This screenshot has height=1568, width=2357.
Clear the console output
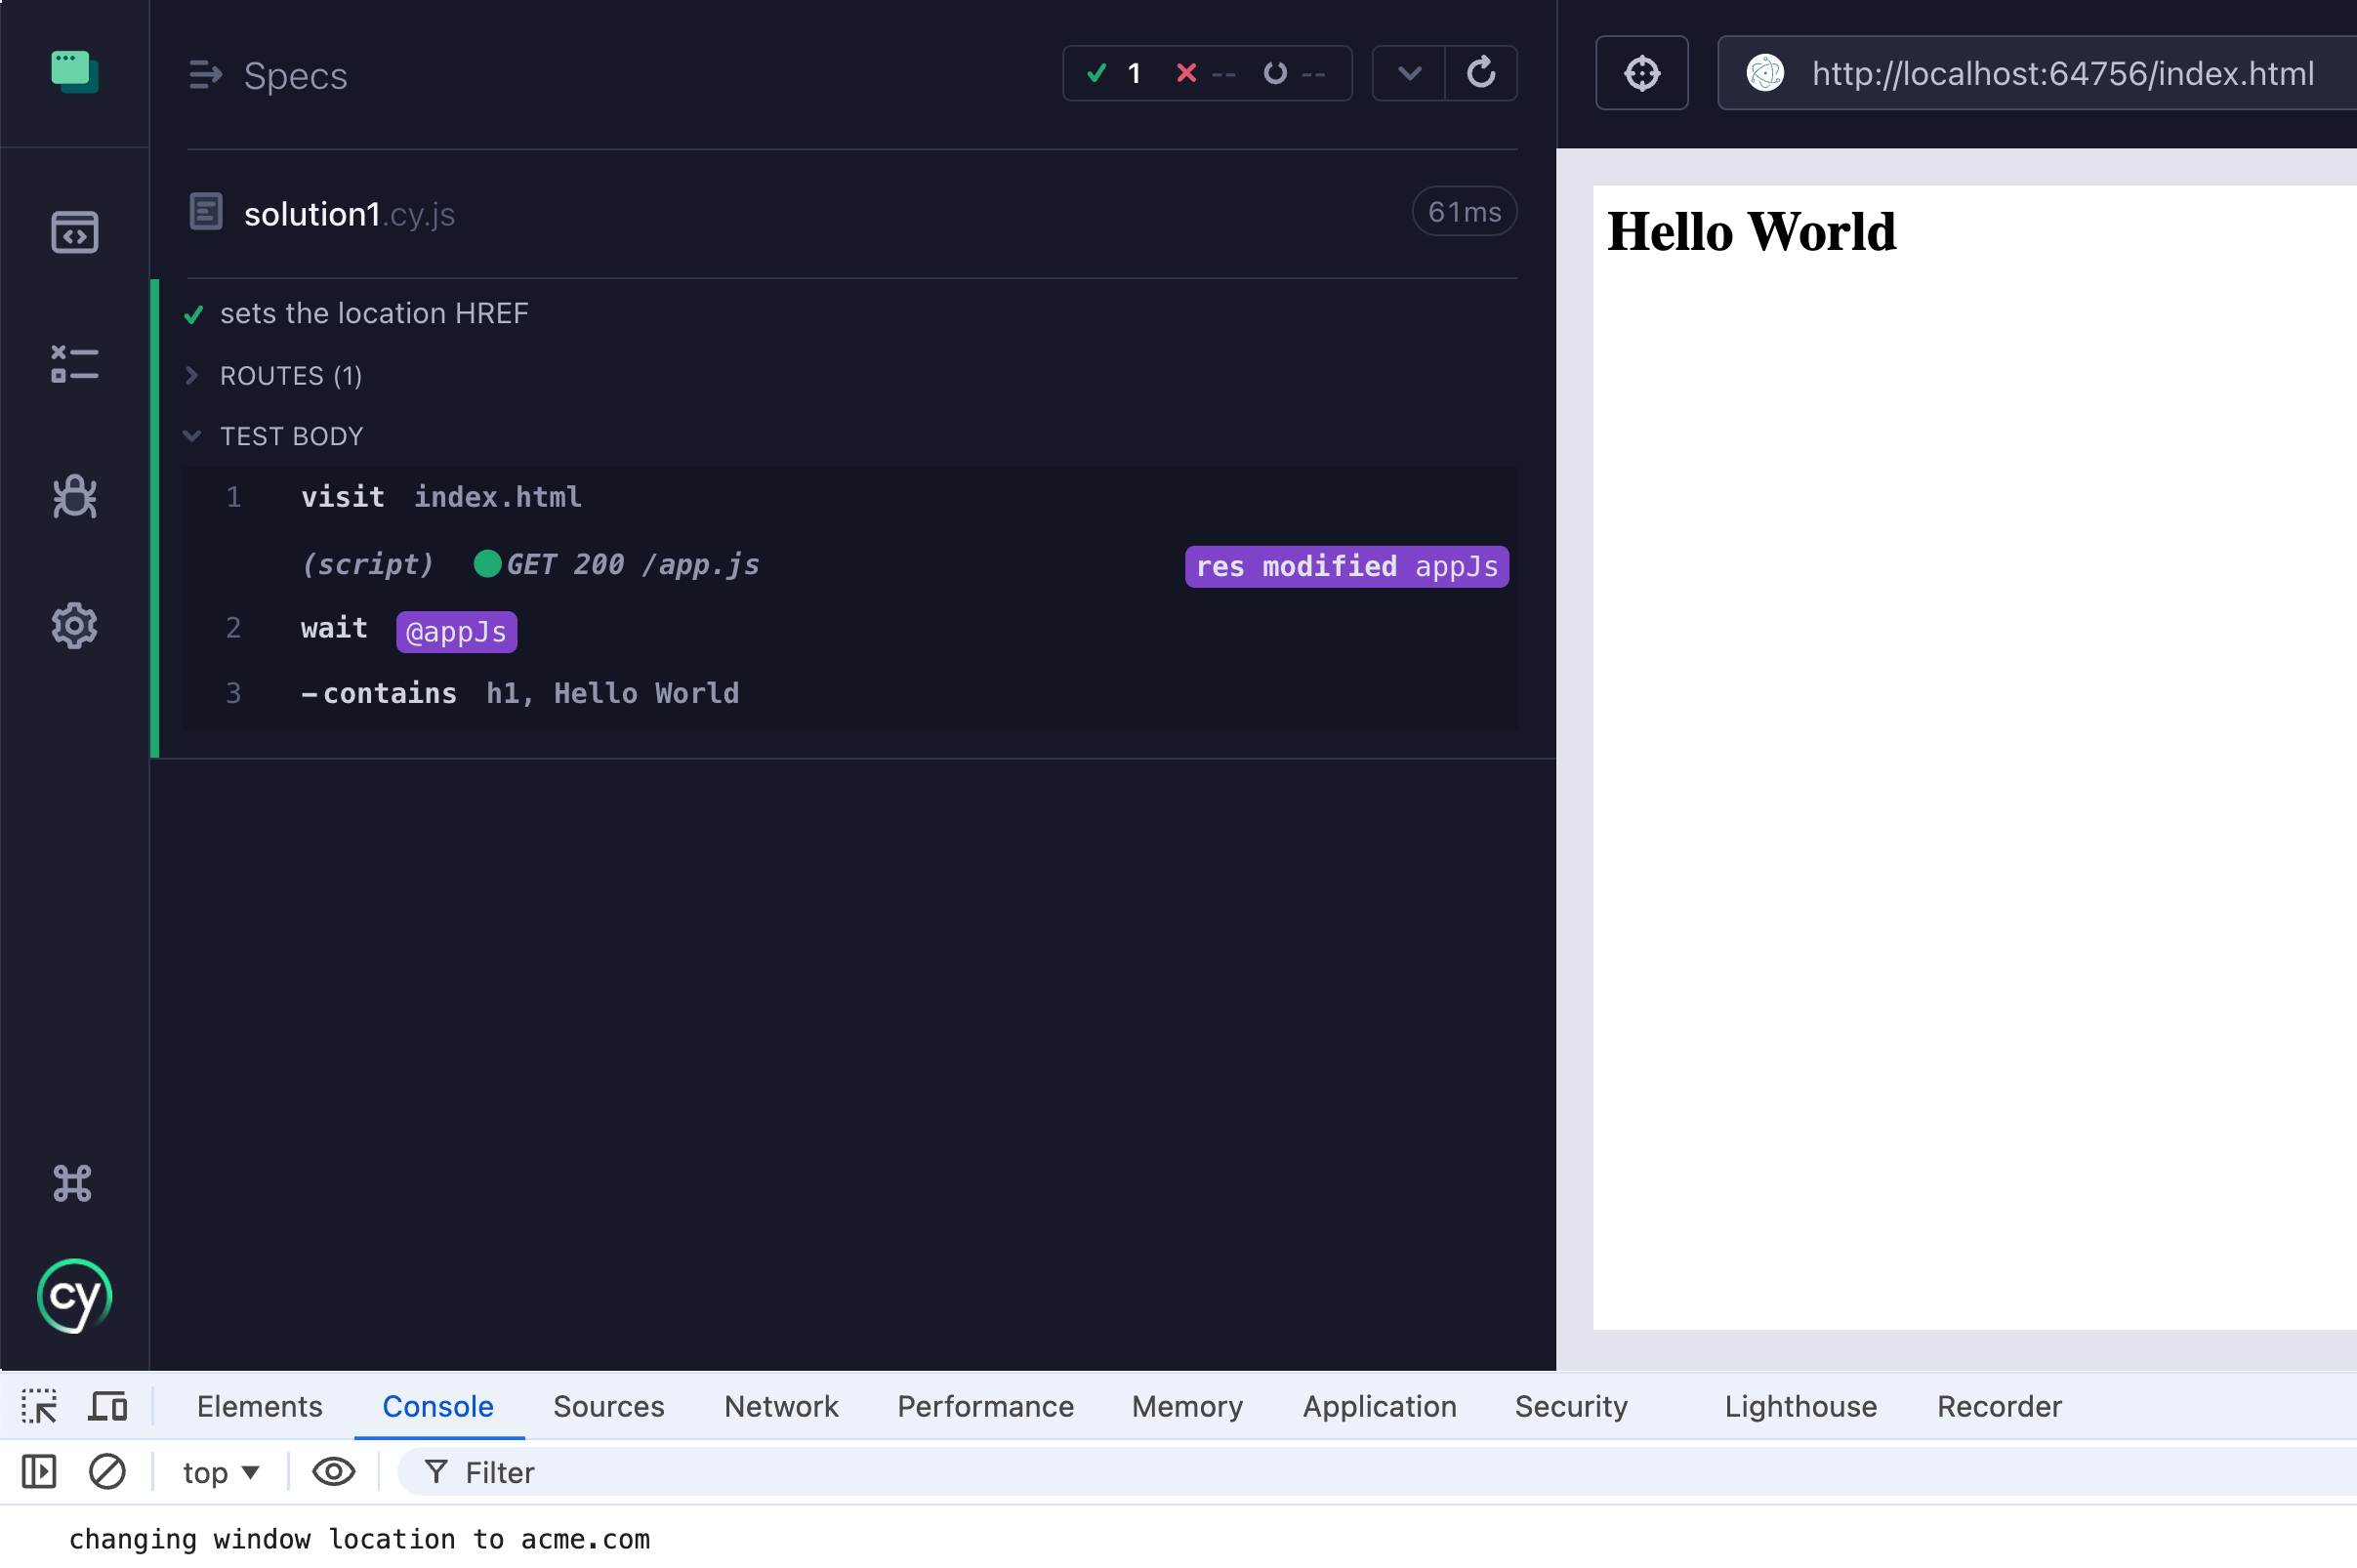click(107, 1472)
